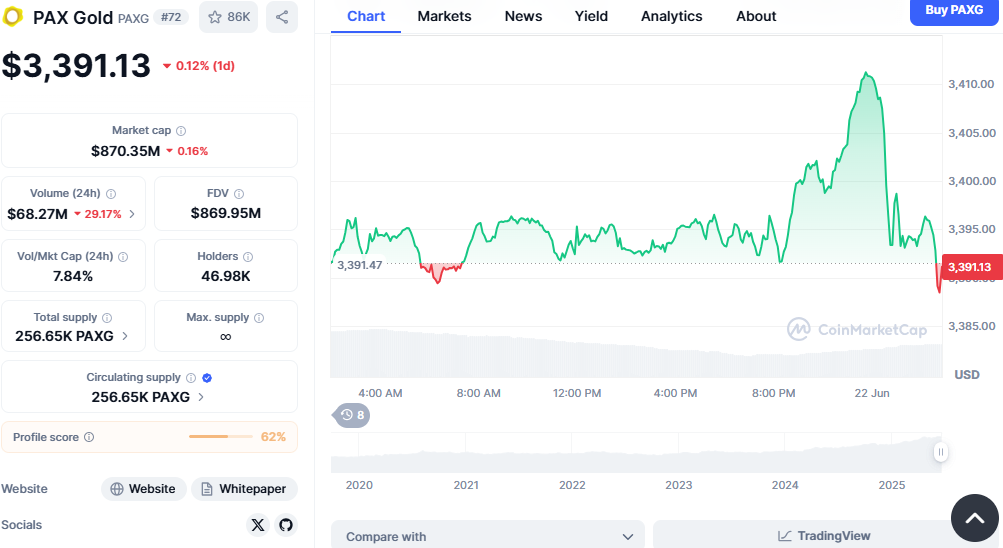The image size is (1003, 548).
Task: Expand Volume (24h) details chevron
Action: click(132, 214)
